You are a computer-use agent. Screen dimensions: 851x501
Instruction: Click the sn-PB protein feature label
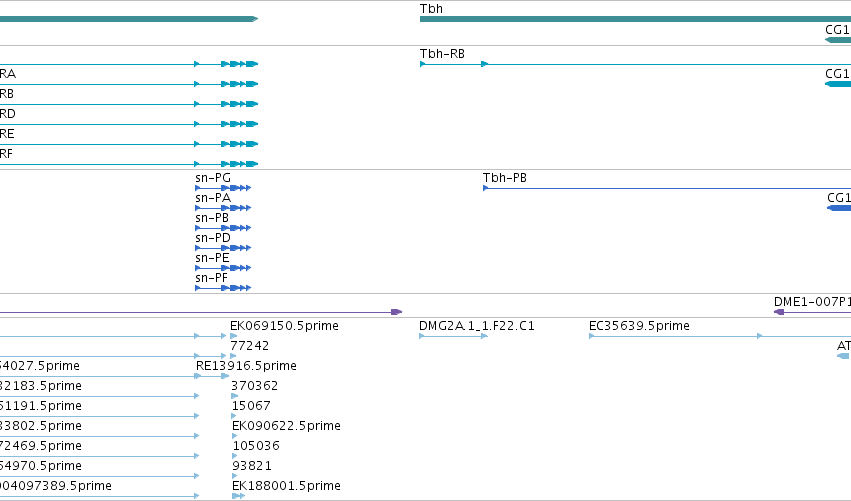(x=212, y=218)
